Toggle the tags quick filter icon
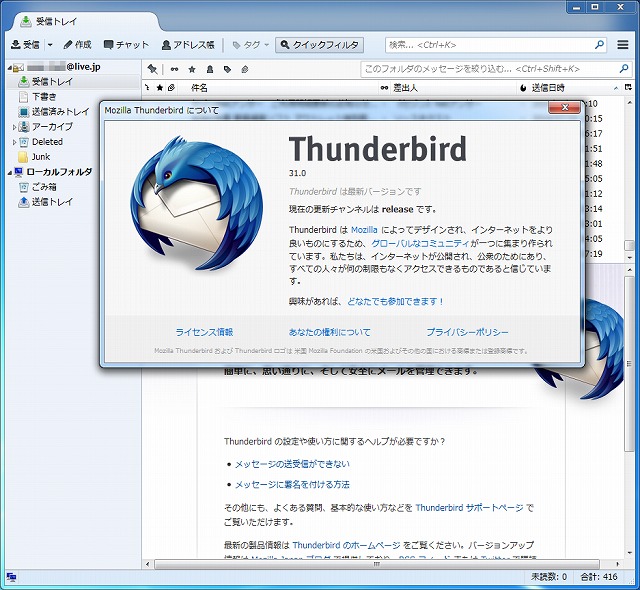The height and width of the screenshot is (590, 640). [227, 69]
